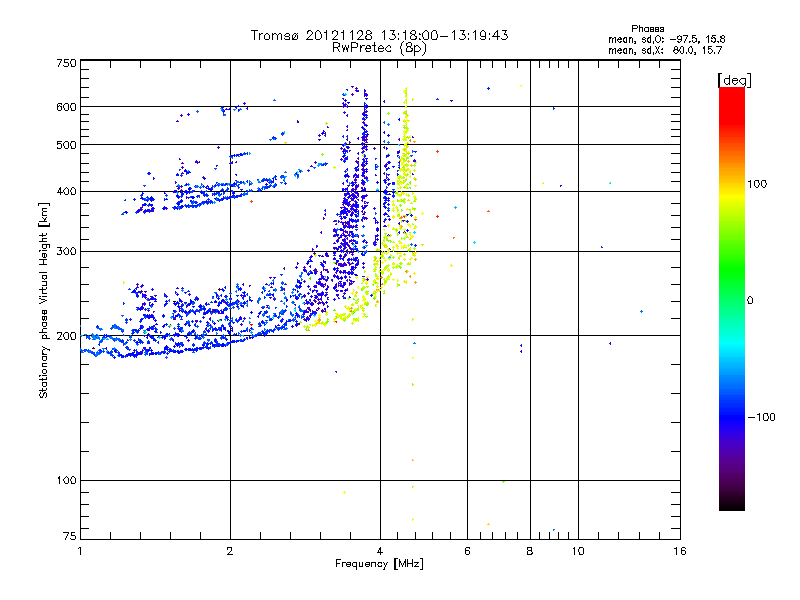Click the y-axis tick label '200'
The height and width of the screenshot is (600, 800).
(66, 336)
